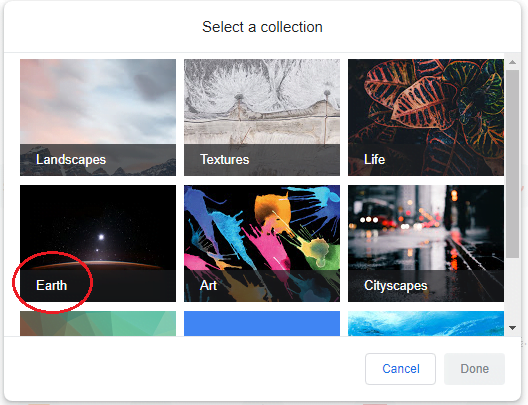Click the Life label text
Viewport: 528px width, 405px height.
click(x=374, y=160)
